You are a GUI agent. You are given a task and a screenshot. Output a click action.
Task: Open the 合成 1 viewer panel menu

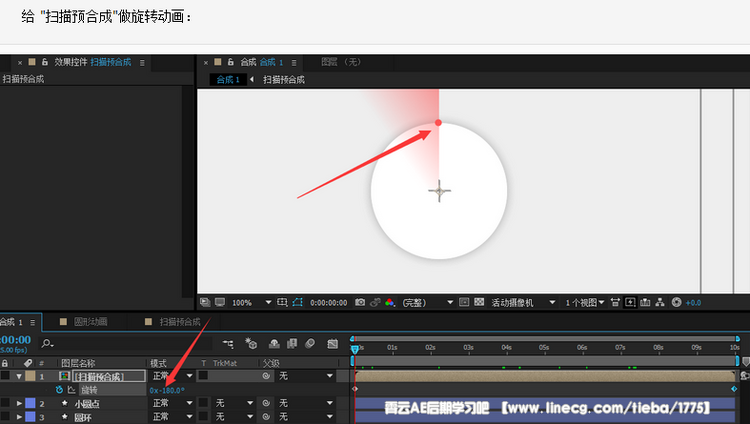pyautogui.click(x=294, y=62)
